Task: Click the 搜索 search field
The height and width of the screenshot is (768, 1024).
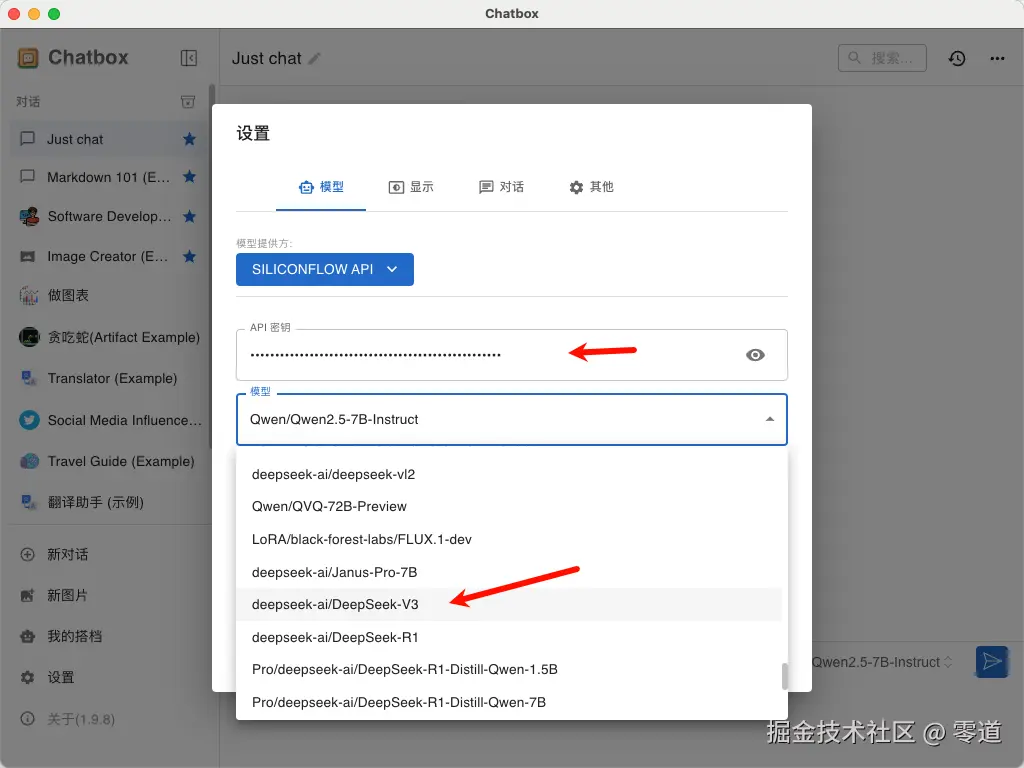Action: [882, 58]
